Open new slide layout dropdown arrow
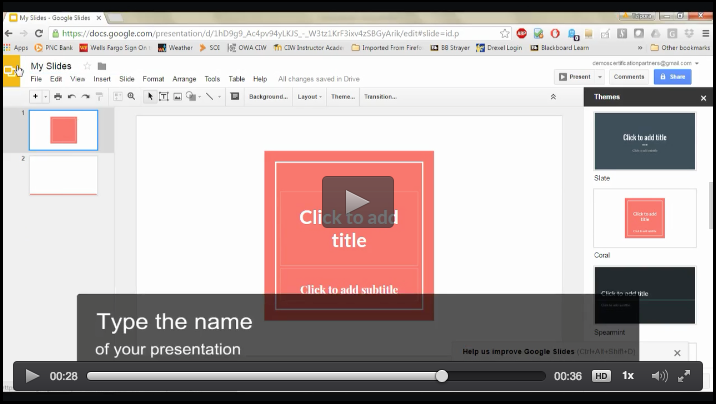Screen dimensions: 717x404 [x=45, y=96]
